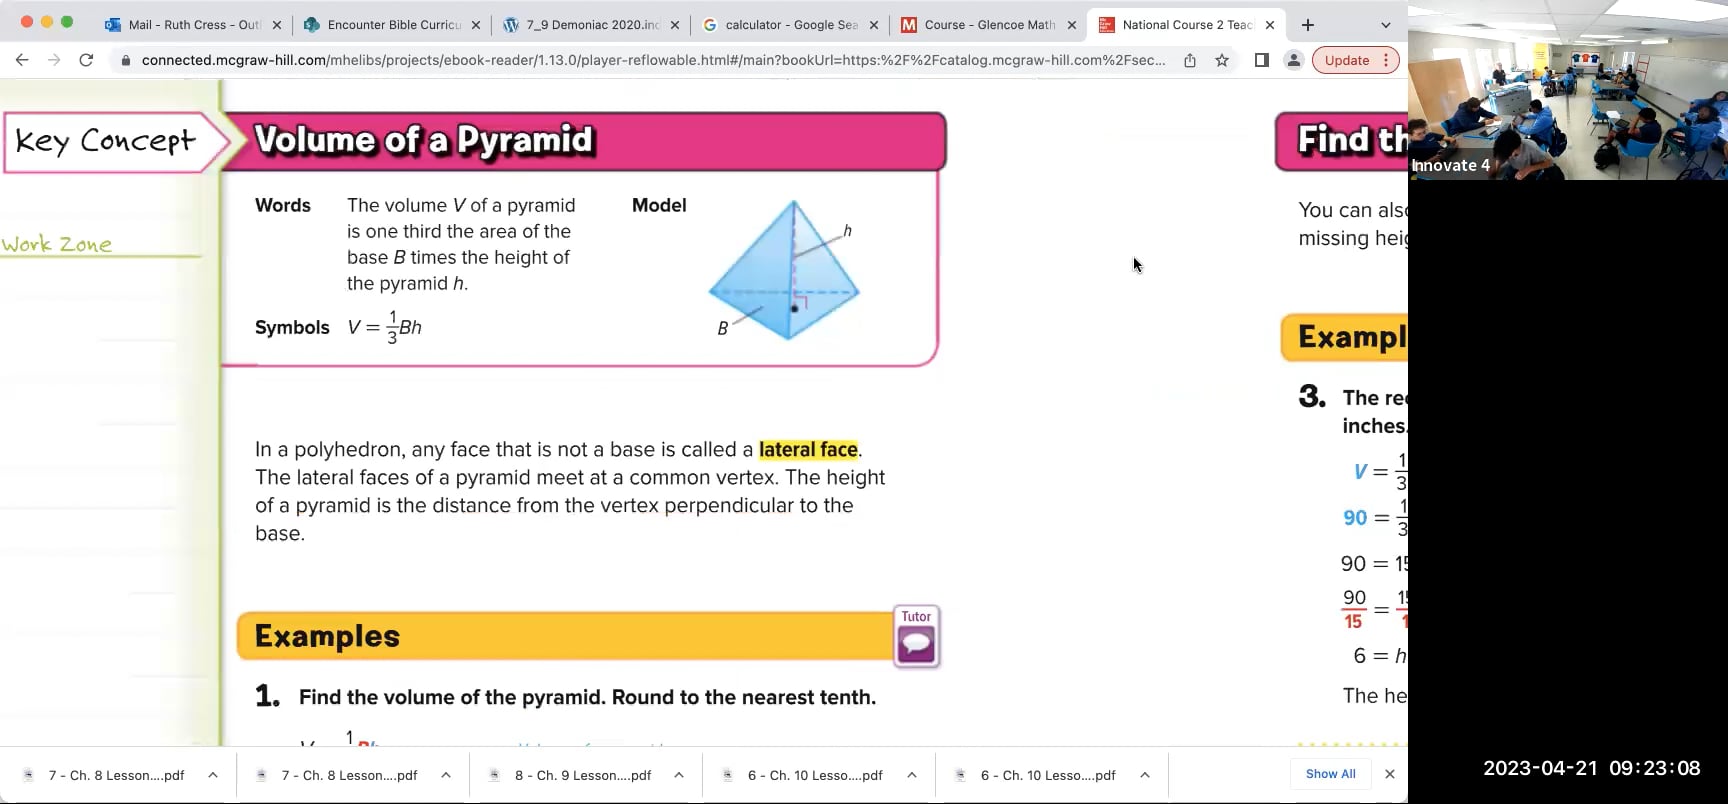Click the pyramid model diagram
This screenshot has width=1728, height=804.
coord(785,270)
